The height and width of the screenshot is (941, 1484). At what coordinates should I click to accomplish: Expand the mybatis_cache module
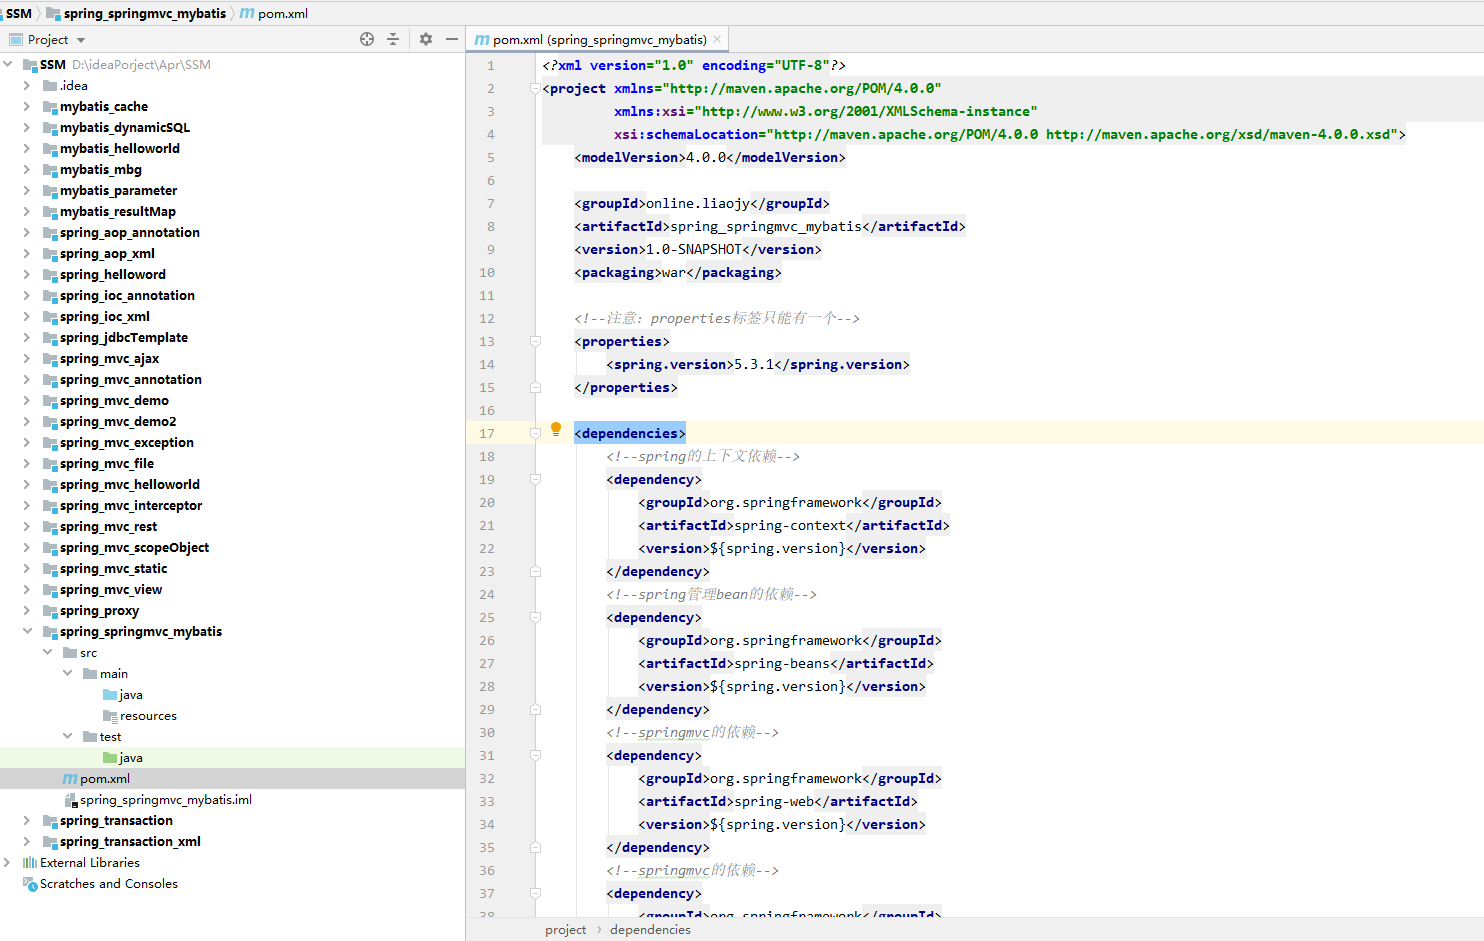27,106
